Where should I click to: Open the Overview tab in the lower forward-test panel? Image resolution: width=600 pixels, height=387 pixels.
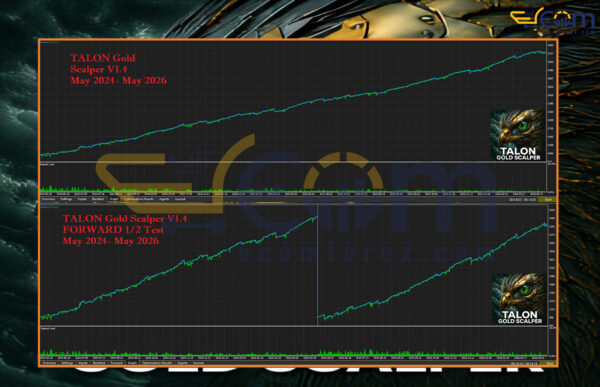coord(49,363)
